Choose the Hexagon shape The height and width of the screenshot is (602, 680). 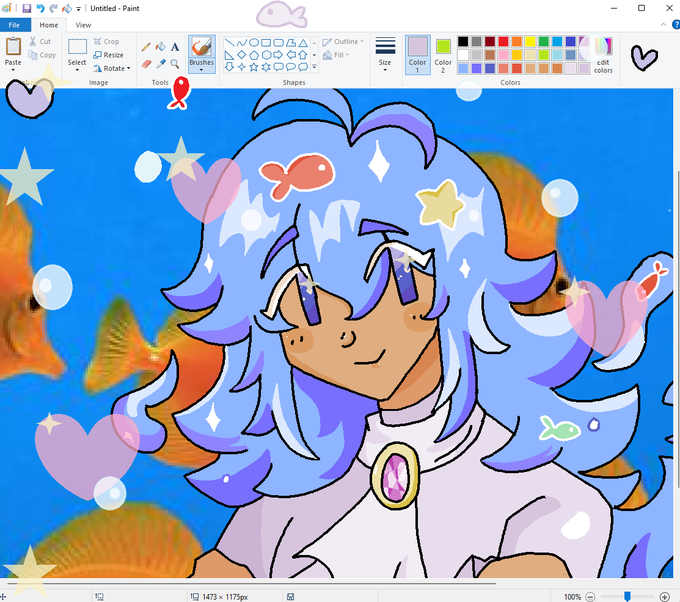pyautogui.click(x=266, y=55)
